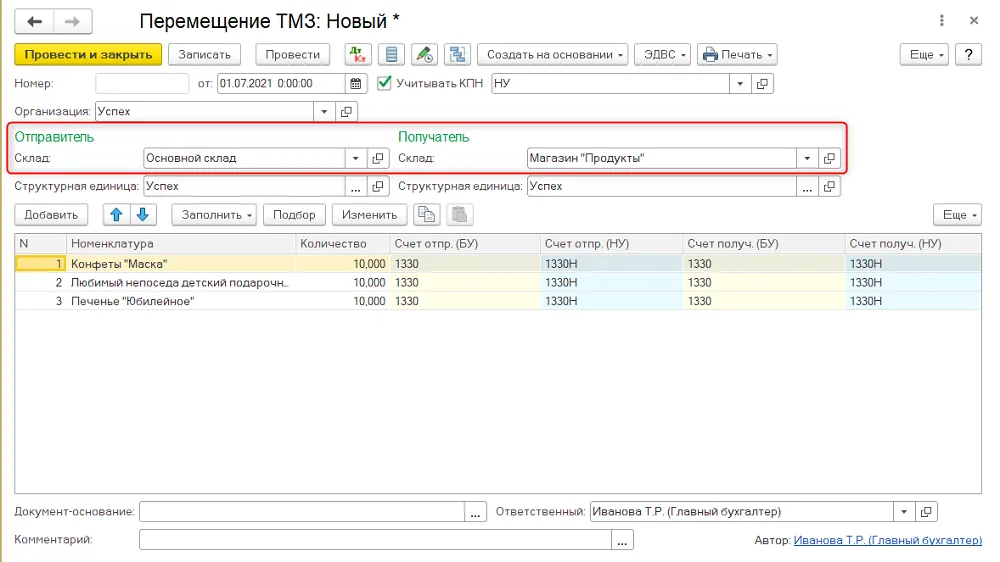Click the Счет получ. (БУ) column header
This screenshot has width=1000, height=562.
tap(763, 244)
